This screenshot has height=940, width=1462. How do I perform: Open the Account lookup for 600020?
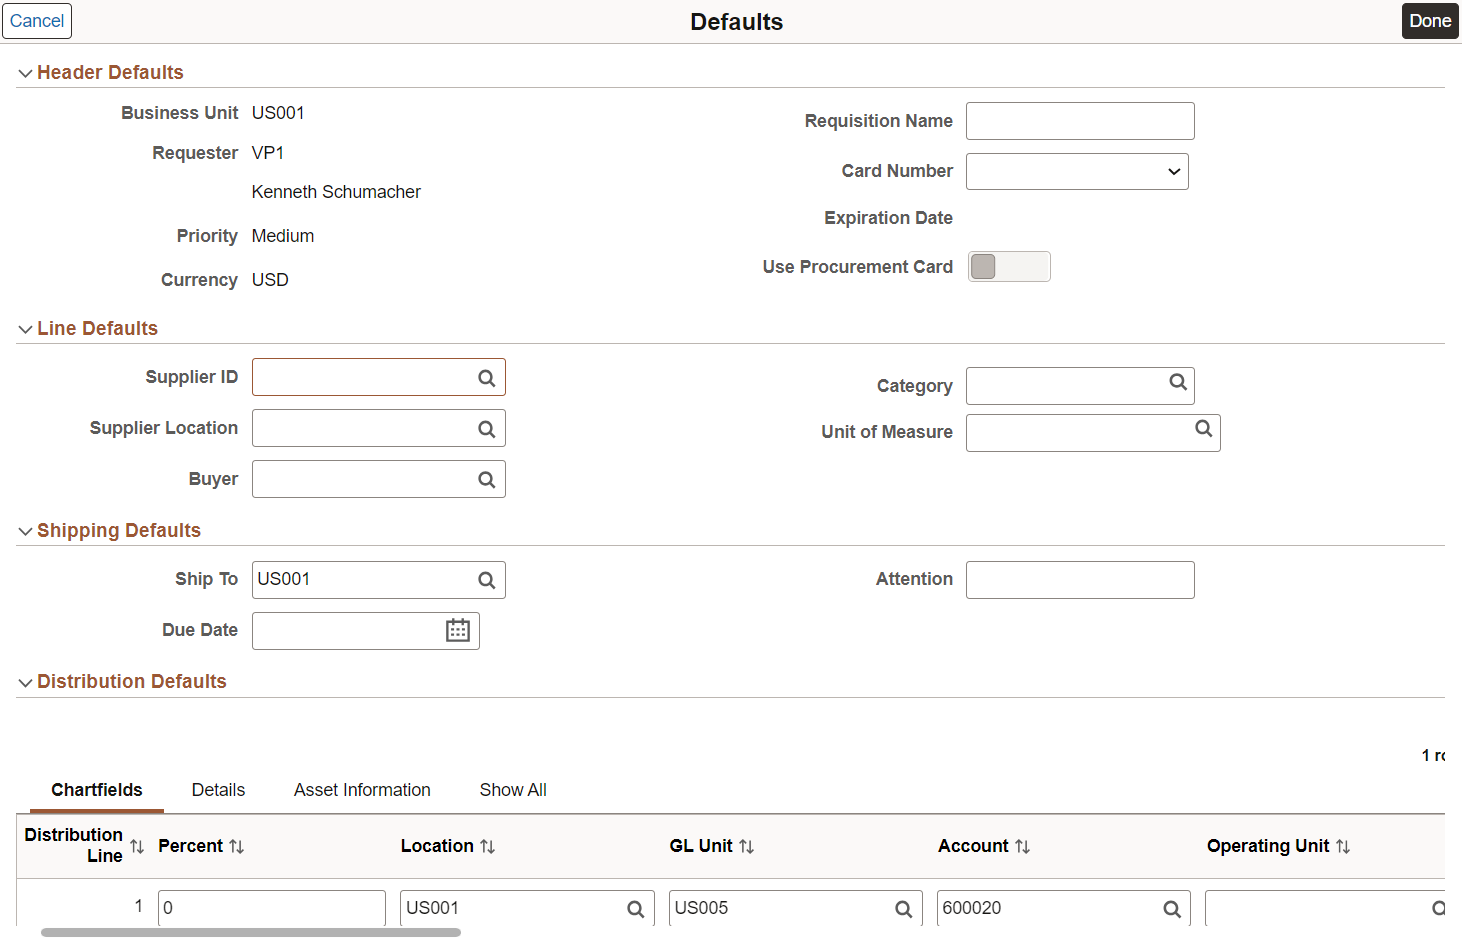point(1171,908)
